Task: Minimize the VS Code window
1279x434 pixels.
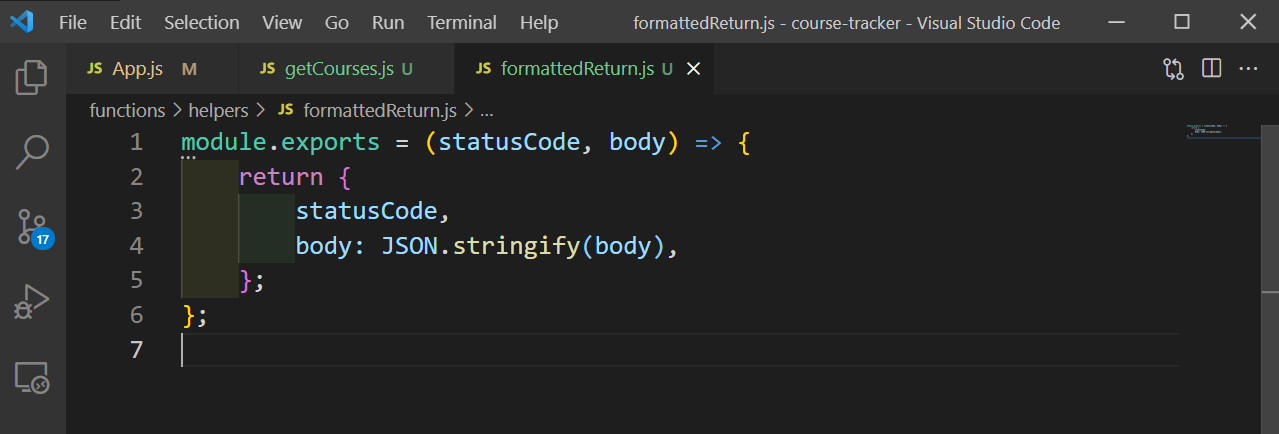Action: point(1119,22)
